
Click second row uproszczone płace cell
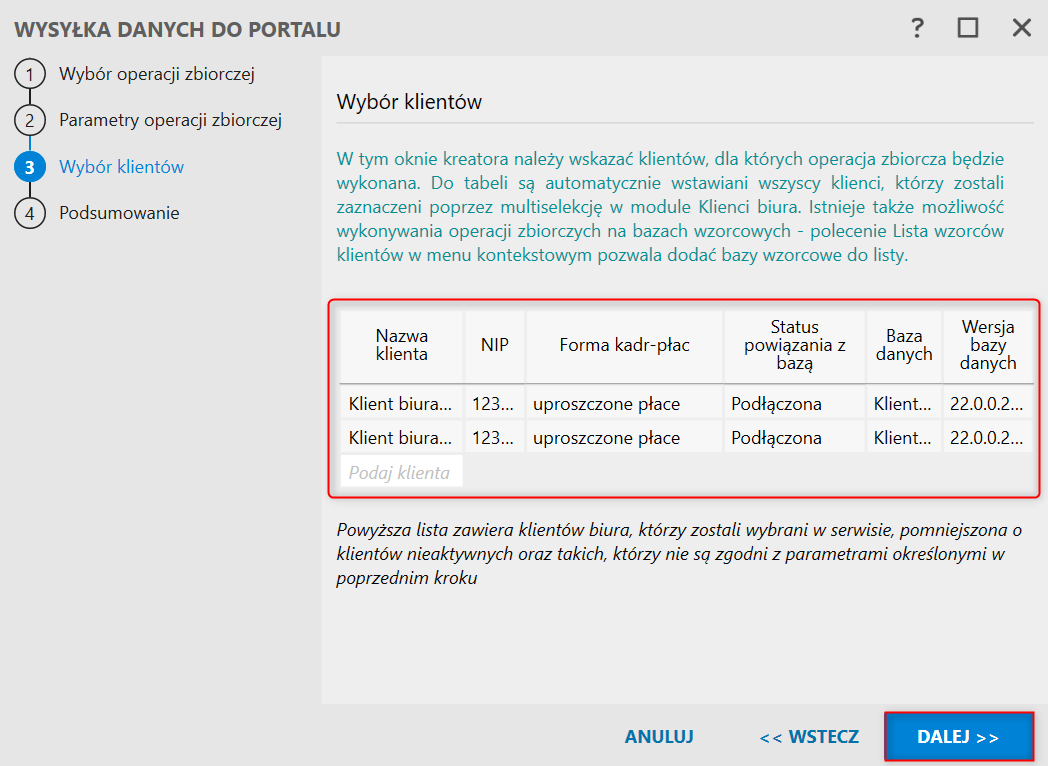point(624,438)
